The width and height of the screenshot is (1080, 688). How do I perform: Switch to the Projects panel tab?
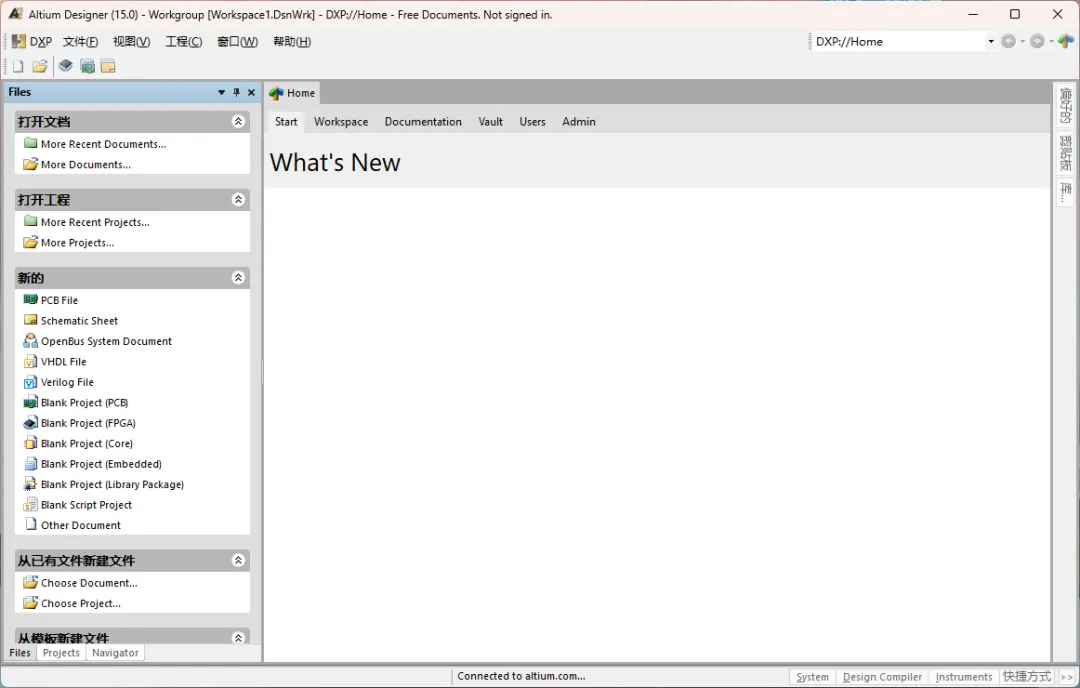(x=61, y=653)
